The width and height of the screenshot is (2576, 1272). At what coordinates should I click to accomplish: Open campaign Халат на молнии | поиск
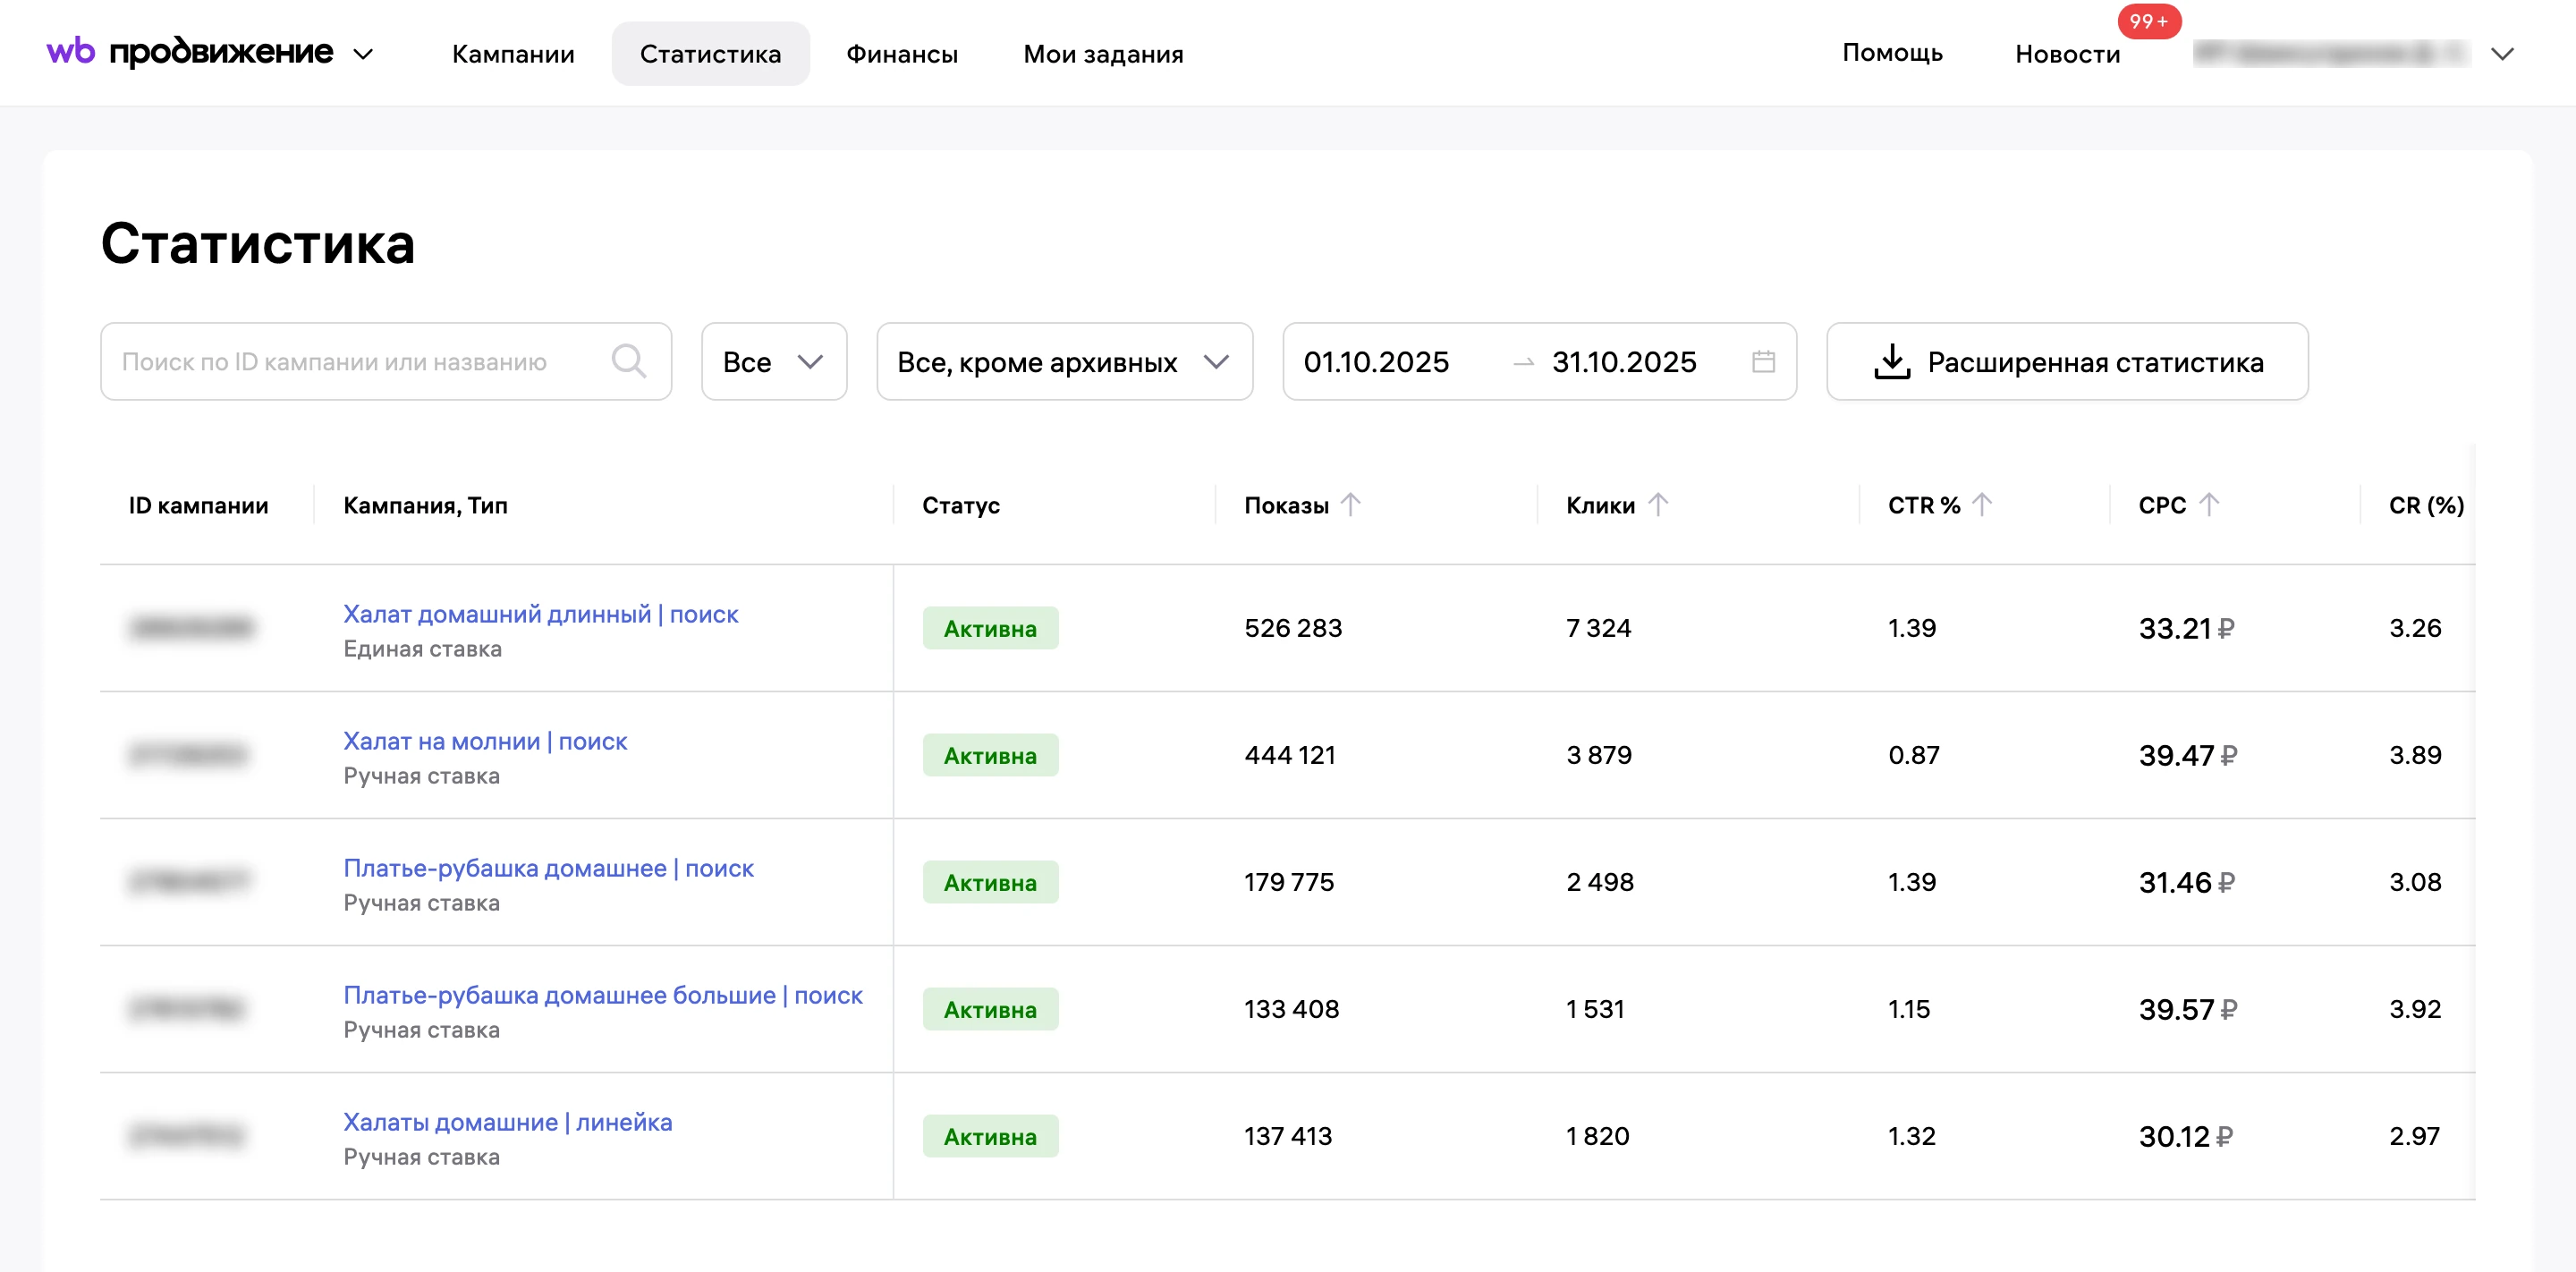[x=485, y=741]
